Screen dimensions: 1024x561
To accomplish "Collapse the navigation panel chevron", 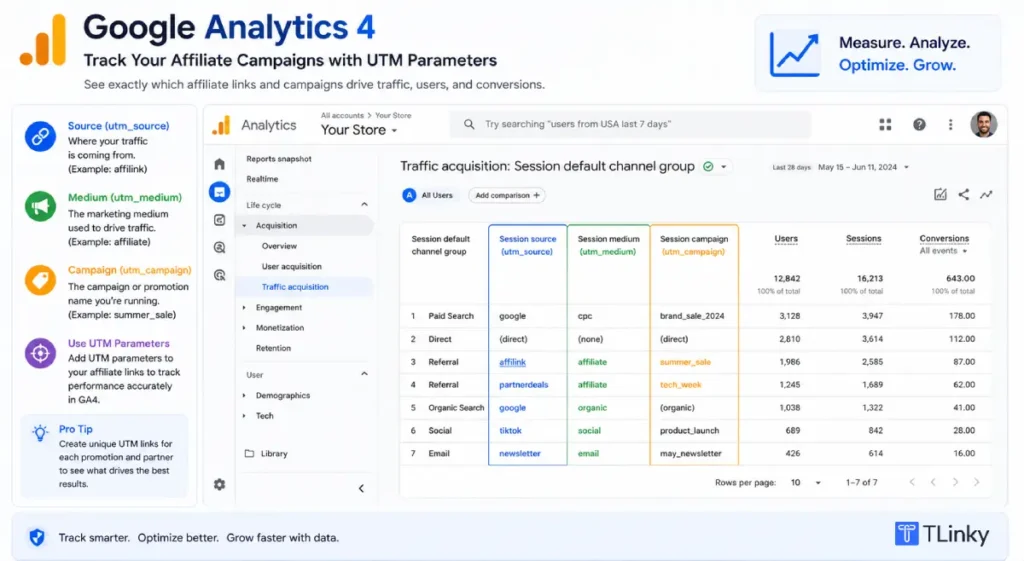I will coord(361,489).
